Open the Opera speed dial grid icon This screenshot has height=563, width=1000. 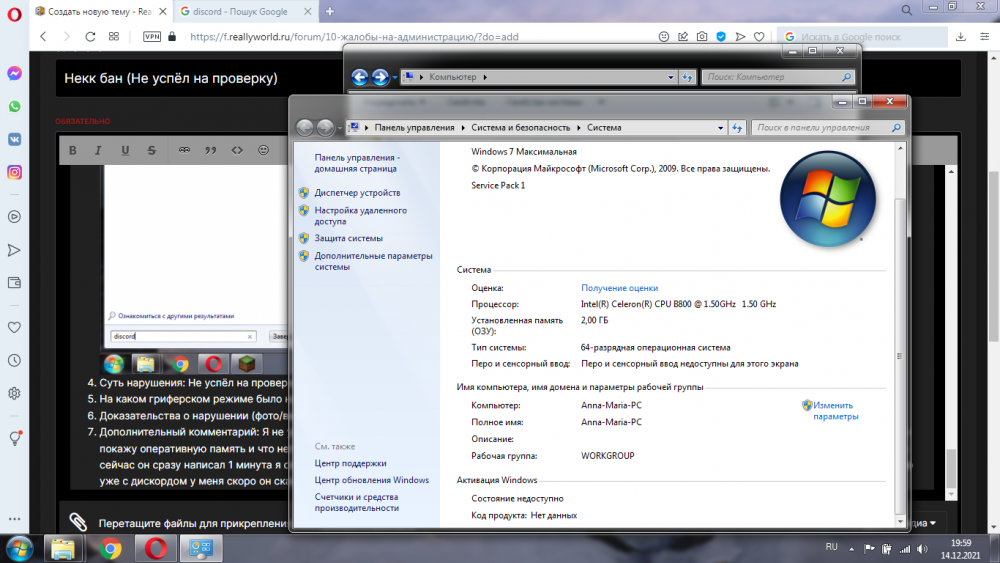[114, 37]
